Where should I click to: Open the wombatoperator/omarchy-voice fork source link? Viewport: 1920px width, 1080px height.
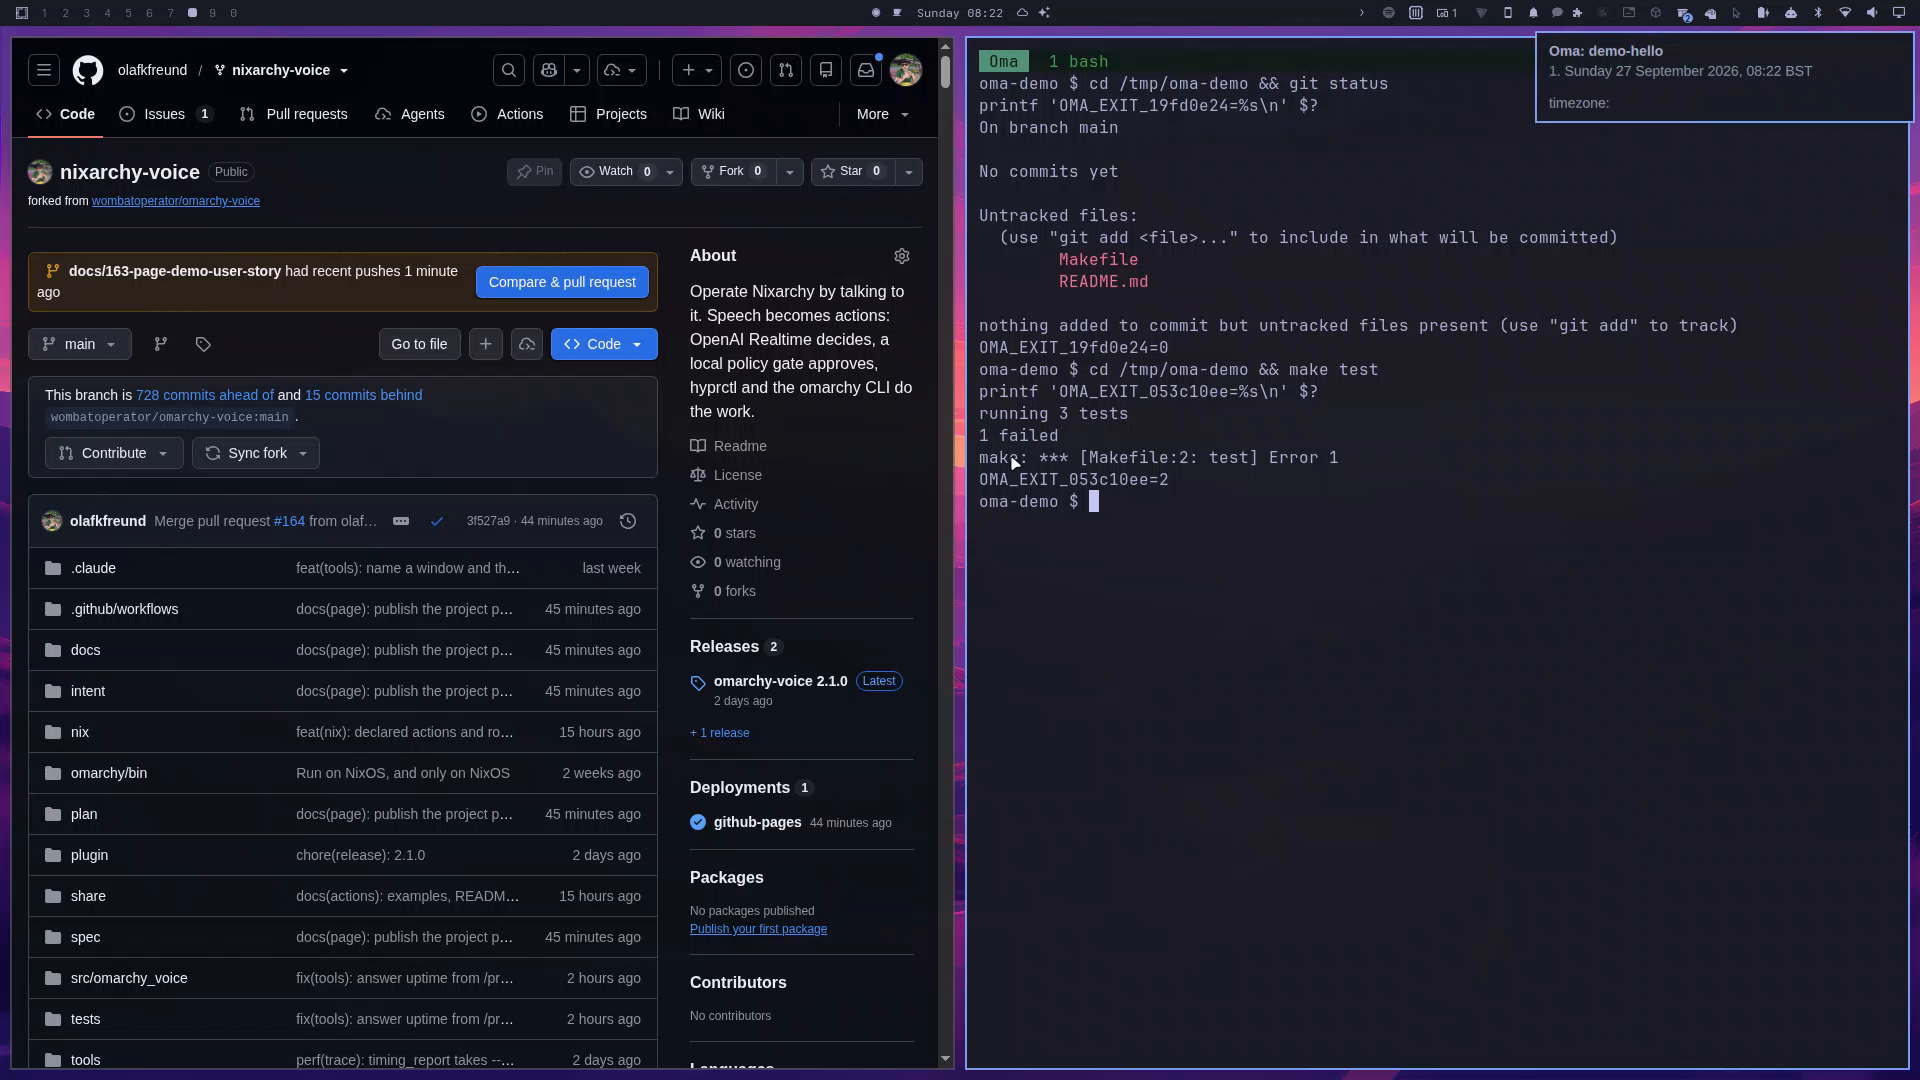[x=176, y=201]
